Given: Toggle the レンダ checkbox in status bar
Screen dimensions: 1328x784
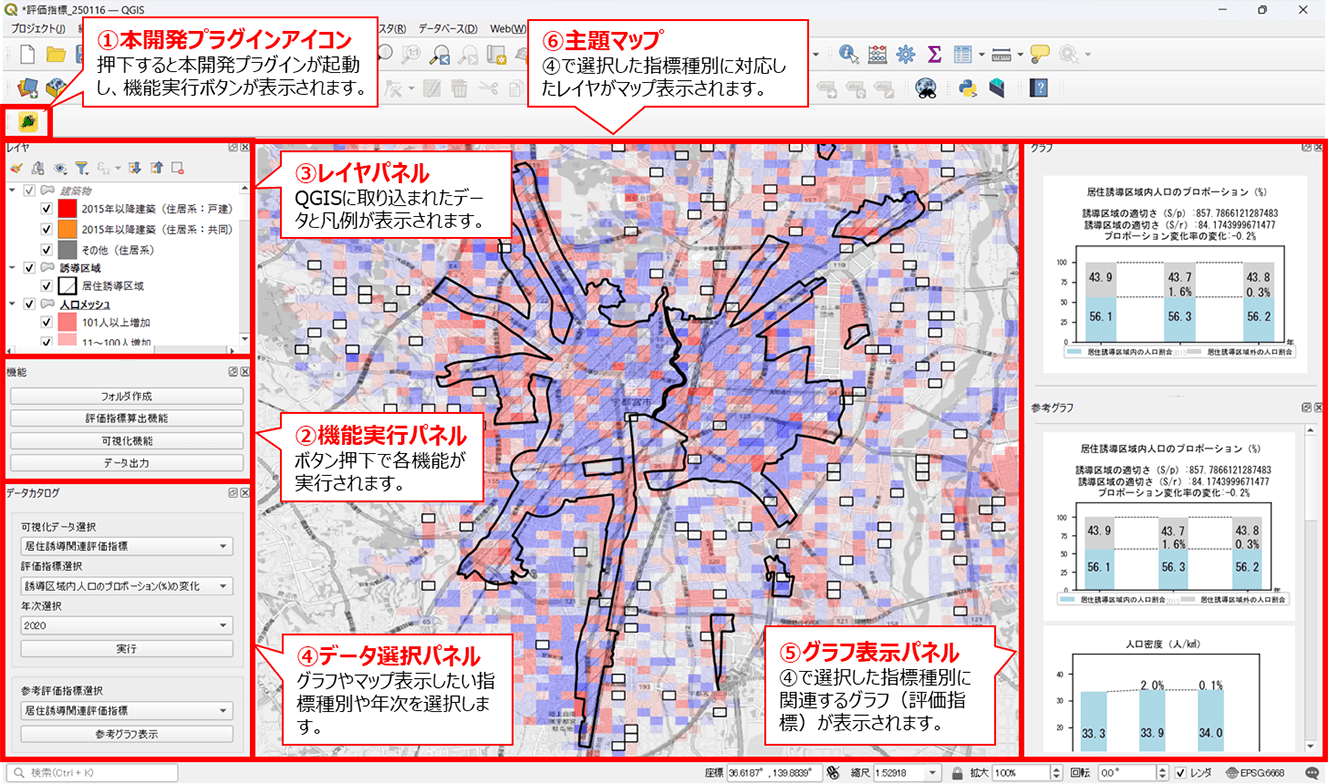Looking at the screenshot, I should click(x=1181, y=773).
